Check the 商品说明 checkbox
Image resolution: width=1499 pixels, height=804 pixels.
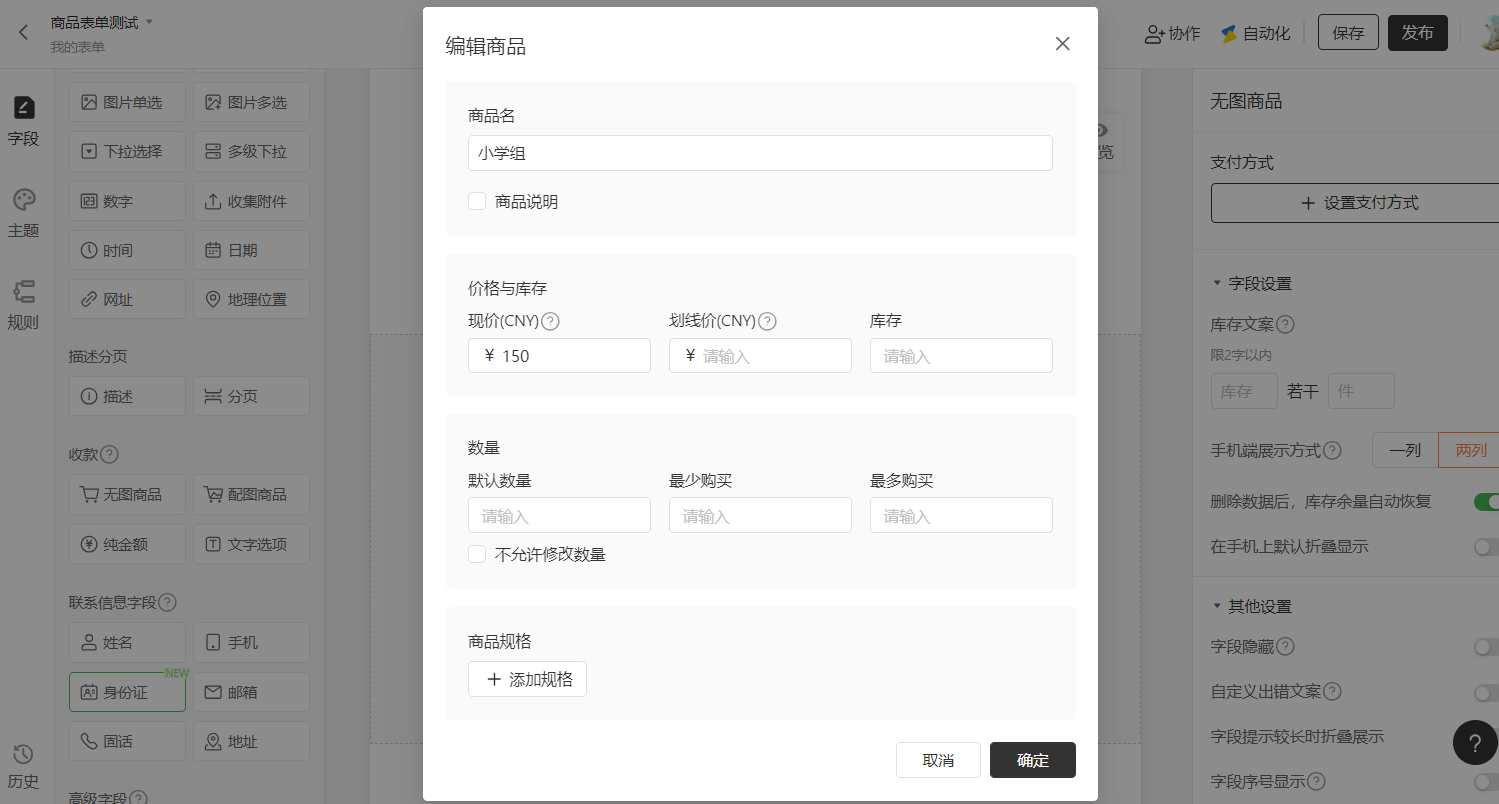[x=477, y=201]
